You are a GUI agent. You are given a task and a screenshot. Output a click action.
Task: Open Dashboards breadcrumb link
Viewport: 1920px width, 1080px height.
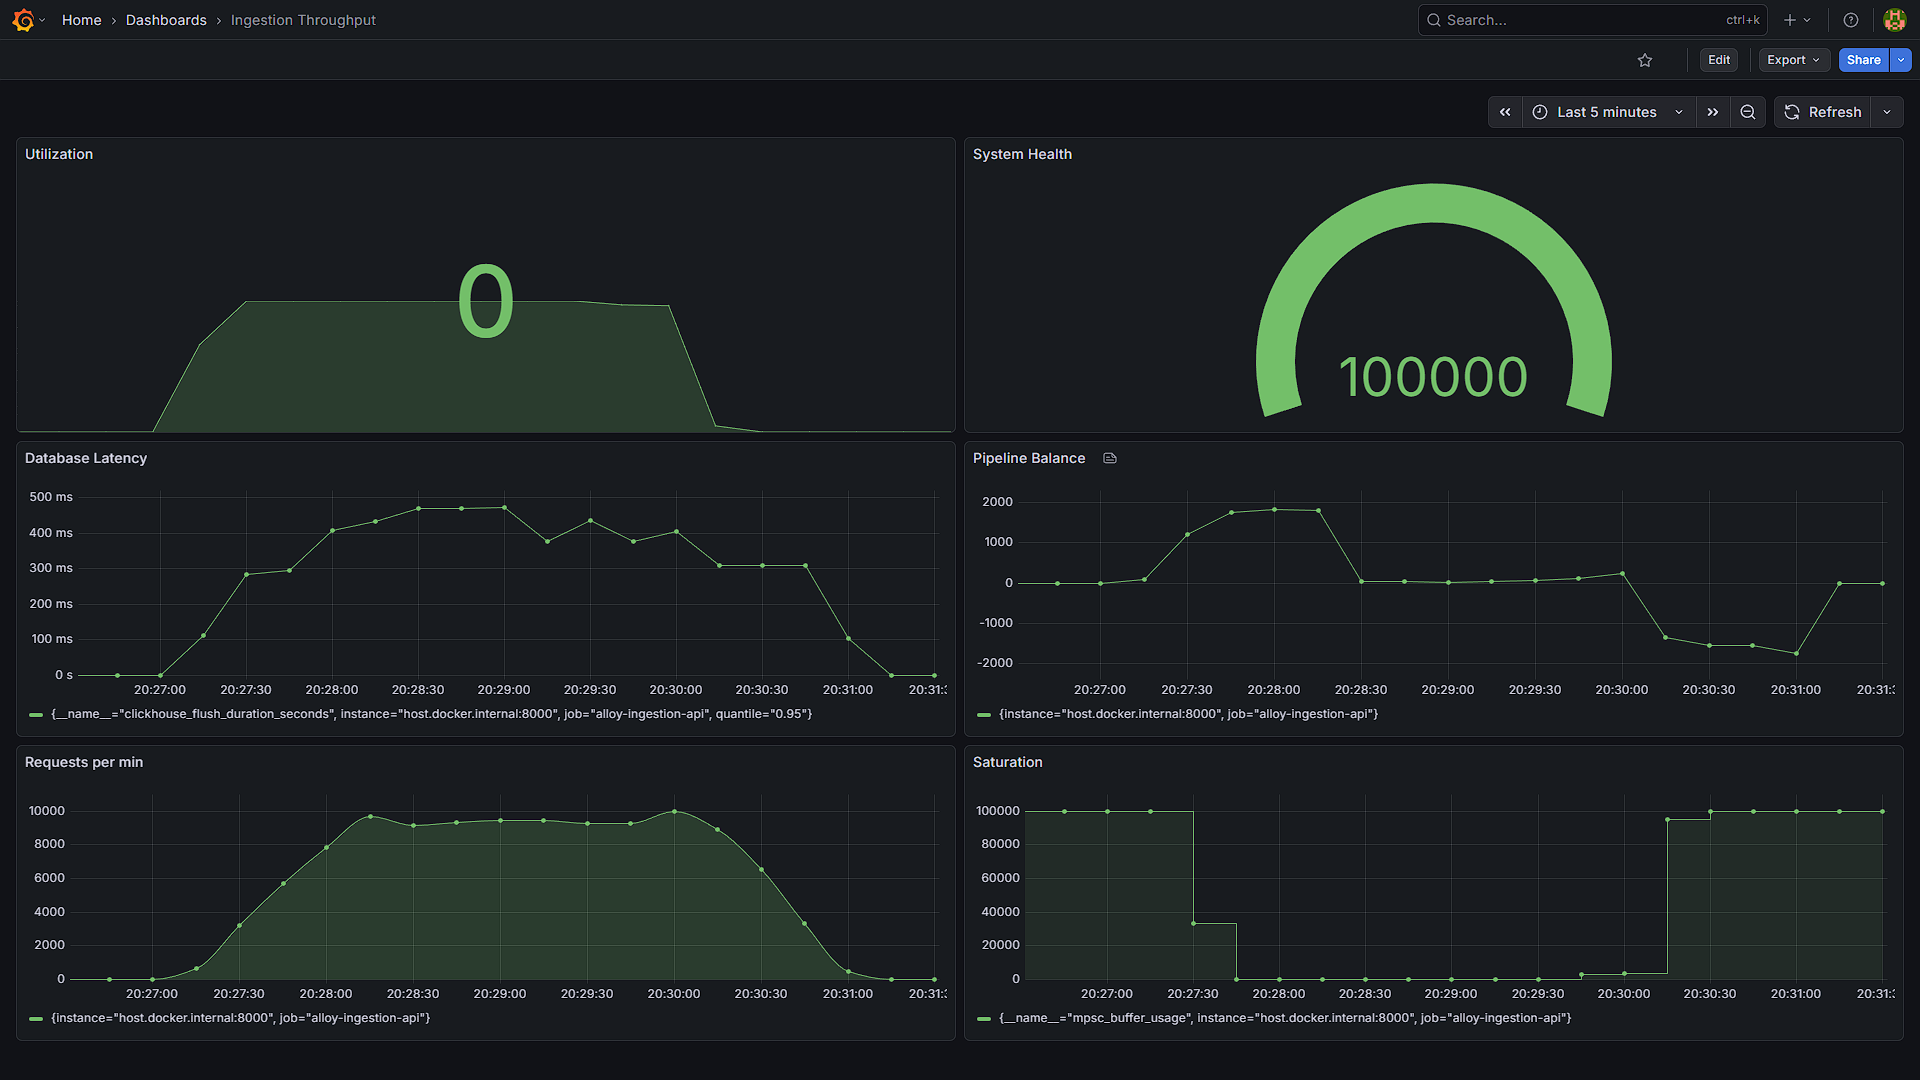coord(166,20)
